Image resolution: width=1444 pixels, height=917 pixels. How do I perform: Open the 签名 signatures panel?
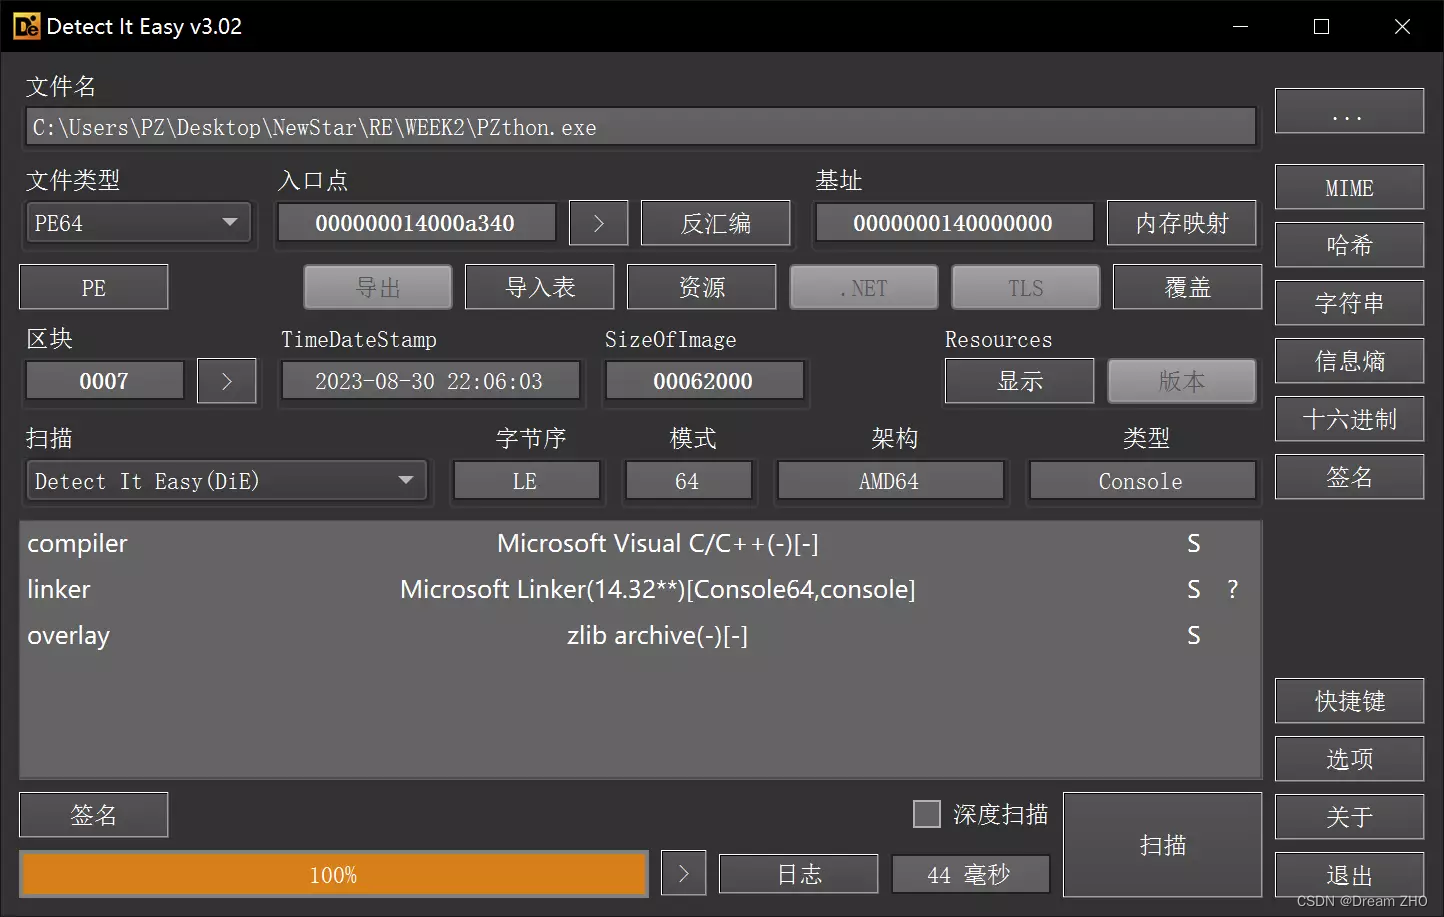(1349, 477)
